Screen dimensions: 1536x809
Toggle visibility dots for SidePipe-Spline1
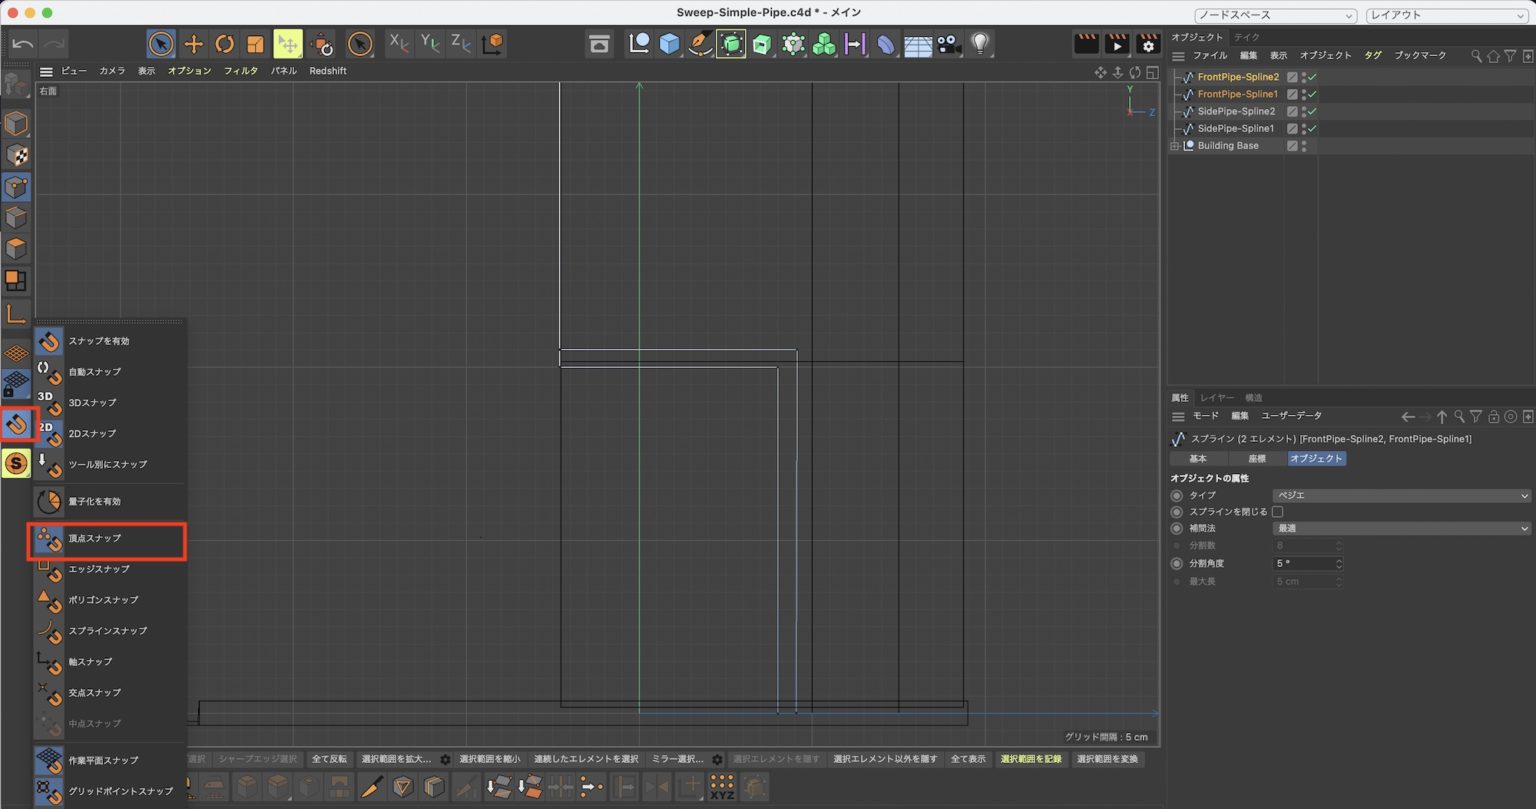[x=1303, y=128]
